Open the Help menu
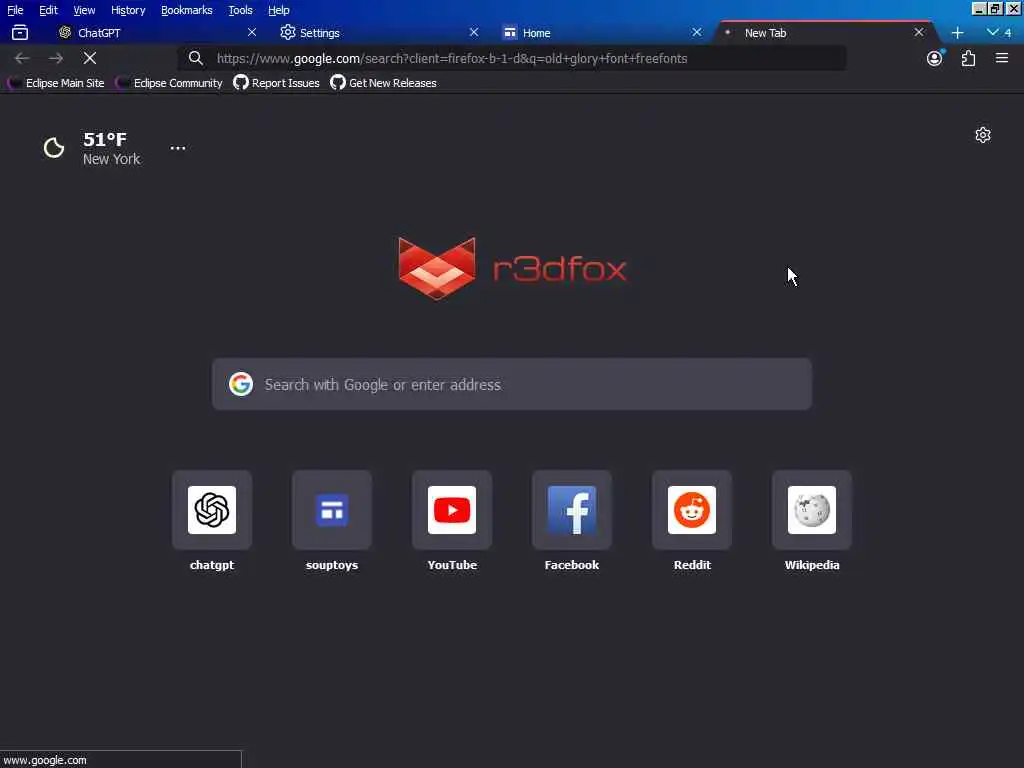 click(279, 10)
